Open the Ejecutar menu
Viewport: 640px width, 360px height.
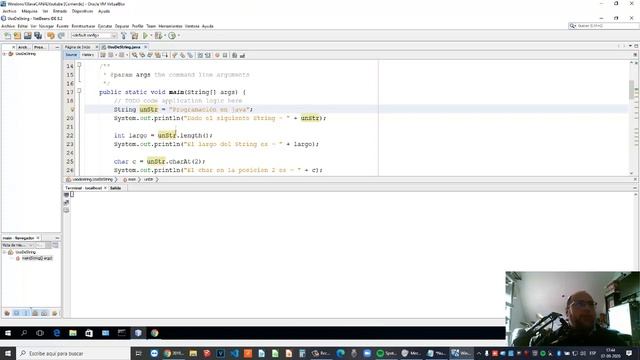105,26
